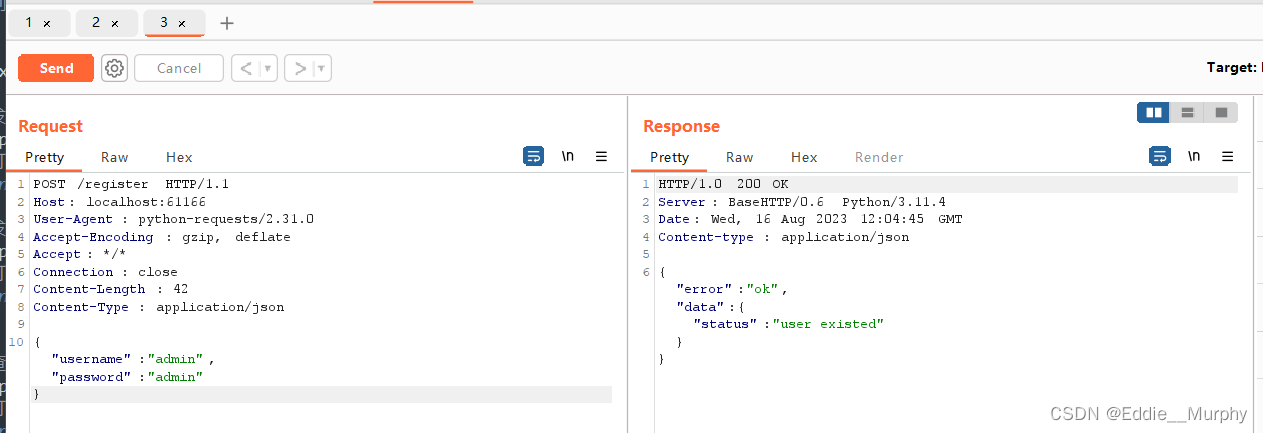Select the Response Hex tab

point(804,157)
